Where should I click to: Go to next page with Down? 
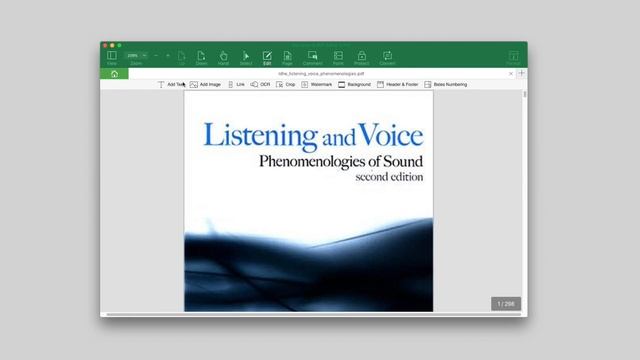[x=201, y=58]
